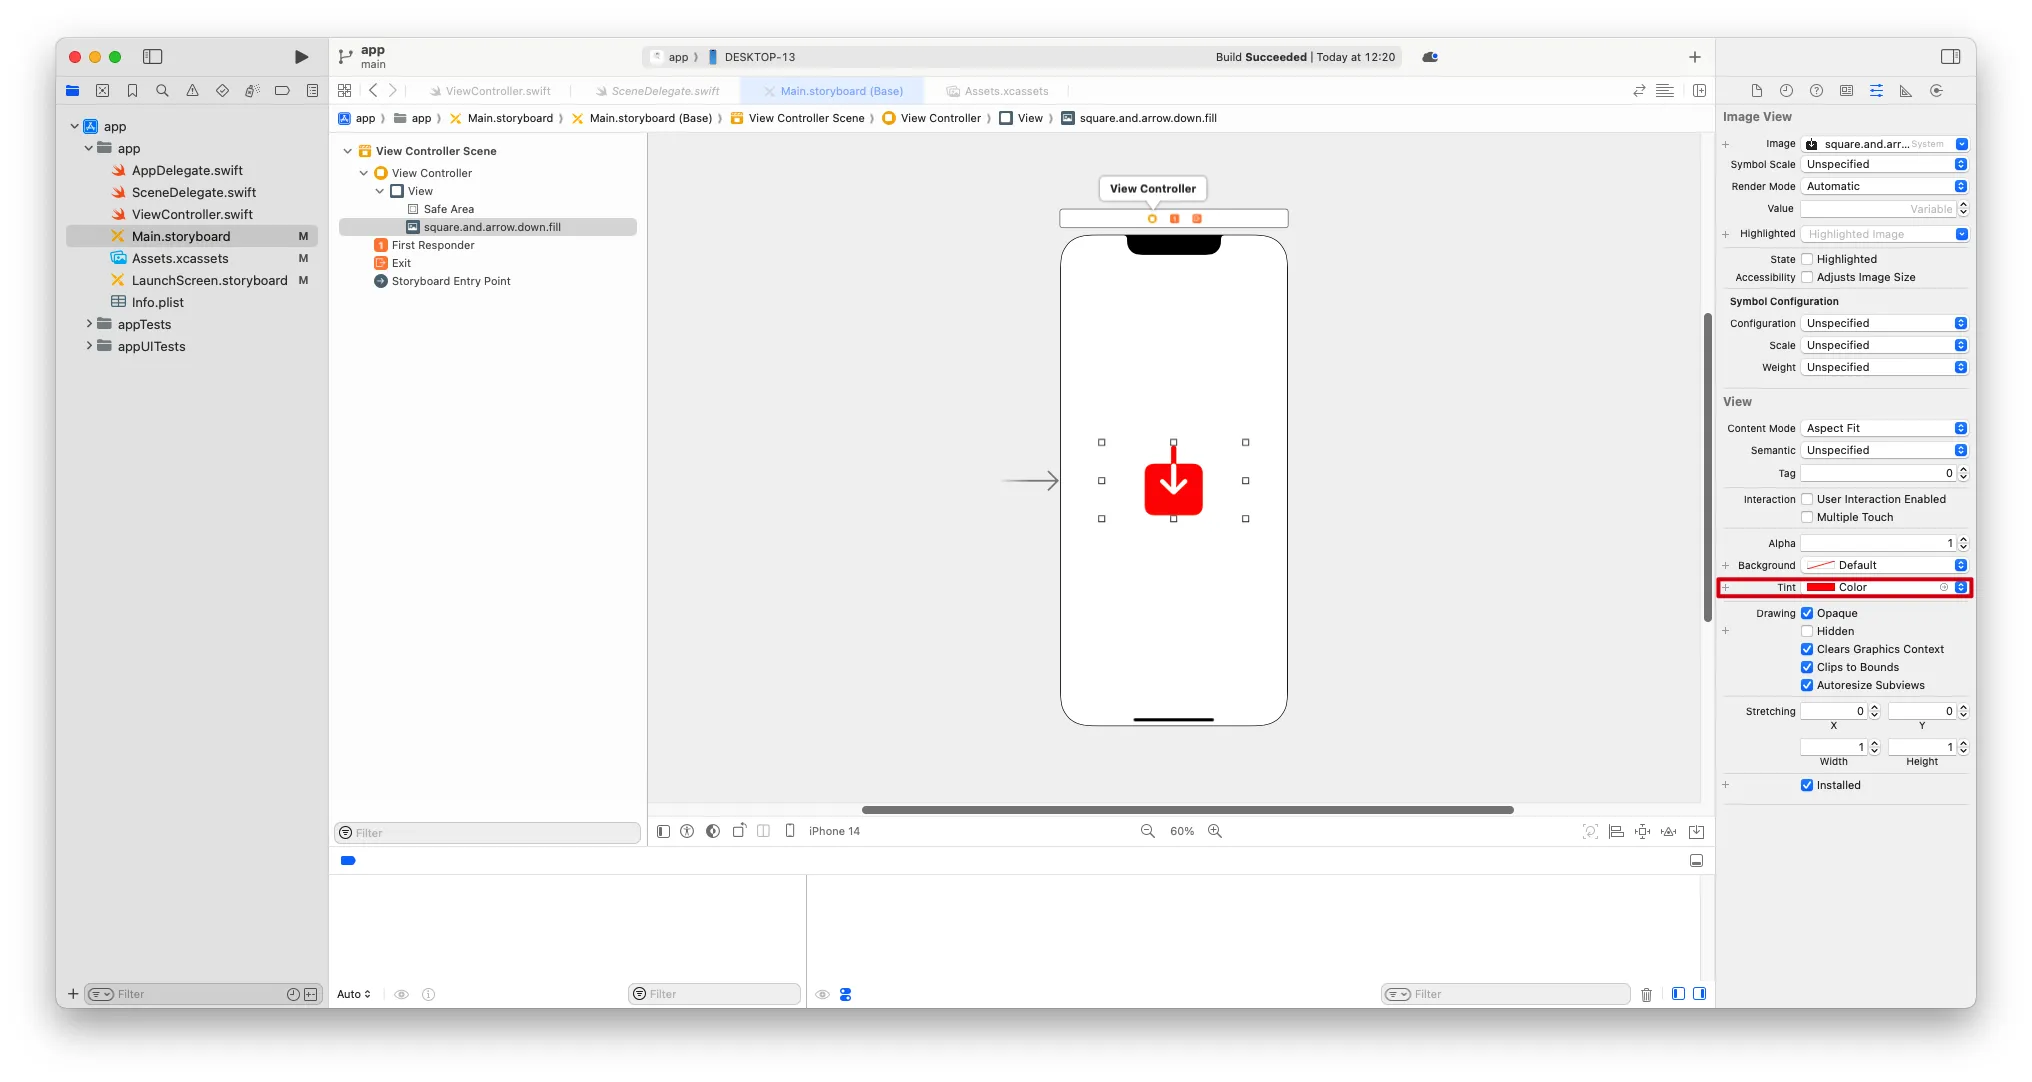Uncheck the Clips to Bounds checkbox
Viewport: 2032px width, 1082px height.
click(x=1807, y=667)
